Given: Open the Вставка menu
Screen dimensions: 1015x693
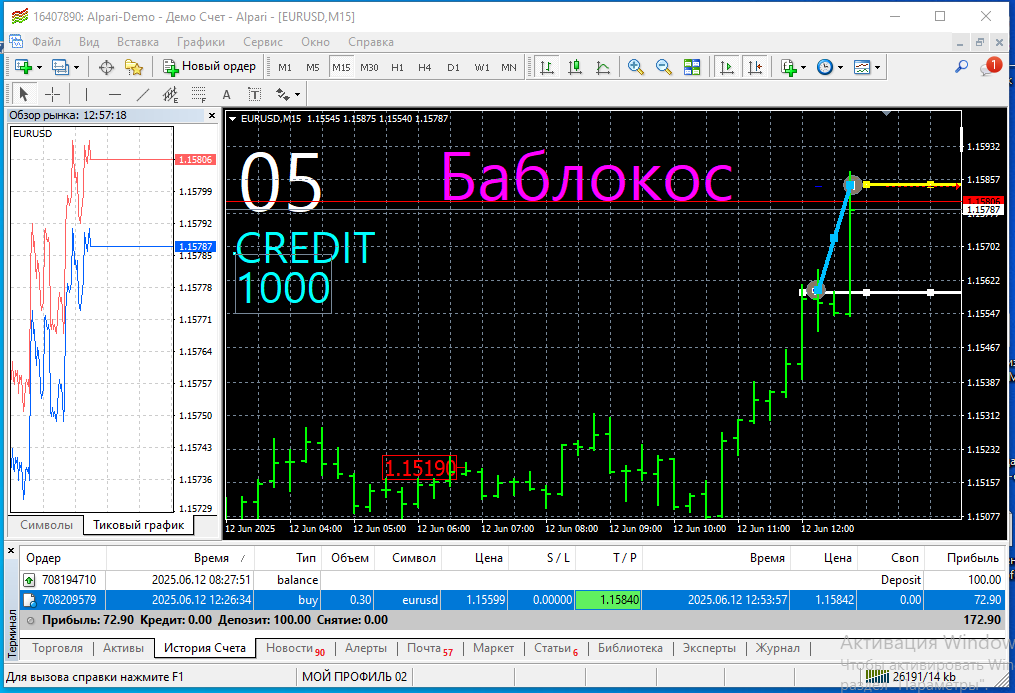Looking at the screenshot, I should click(138, 42).
